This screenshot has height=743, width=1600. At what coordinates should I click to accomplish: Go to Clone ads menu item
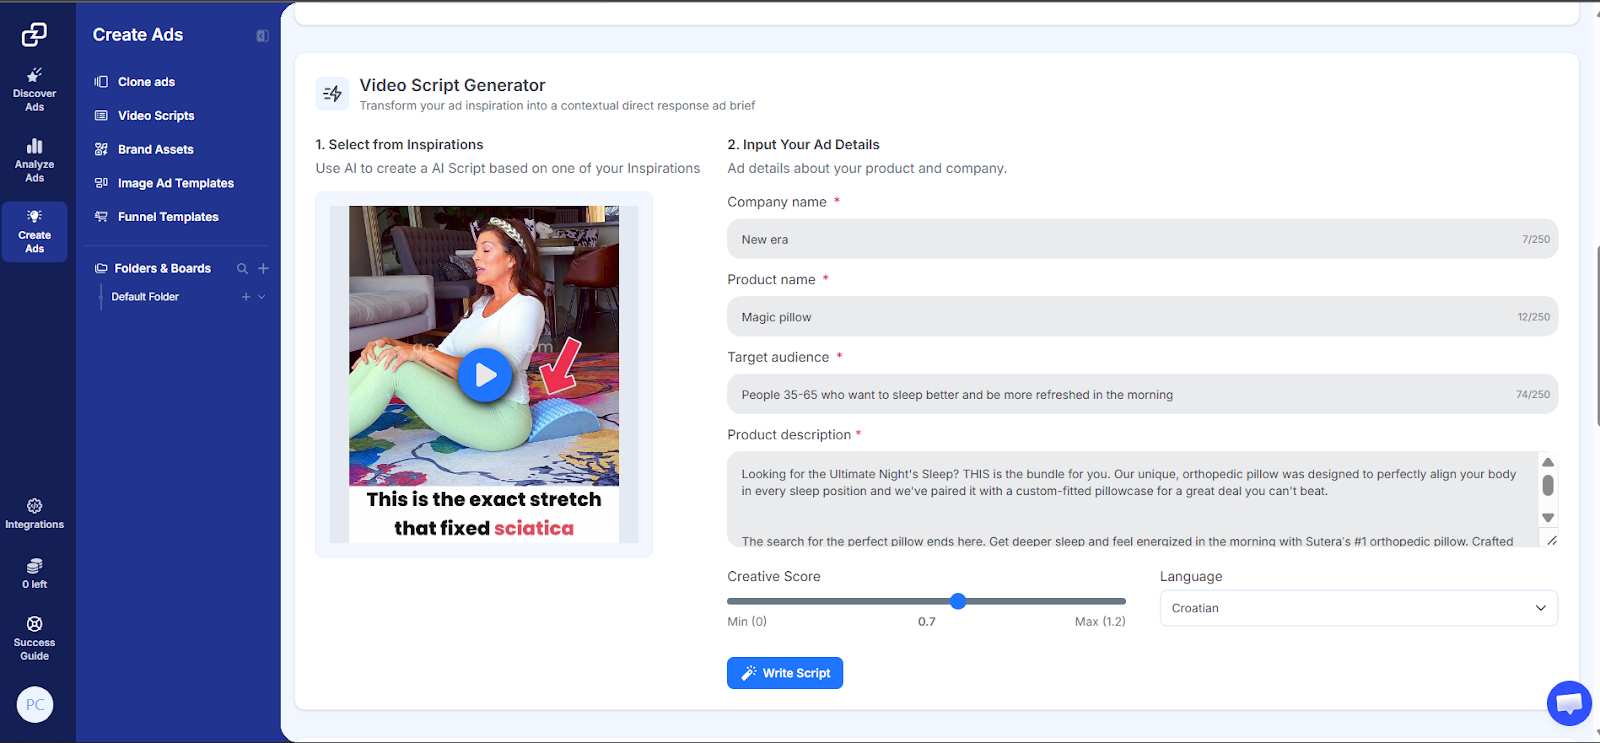point(146,82)
